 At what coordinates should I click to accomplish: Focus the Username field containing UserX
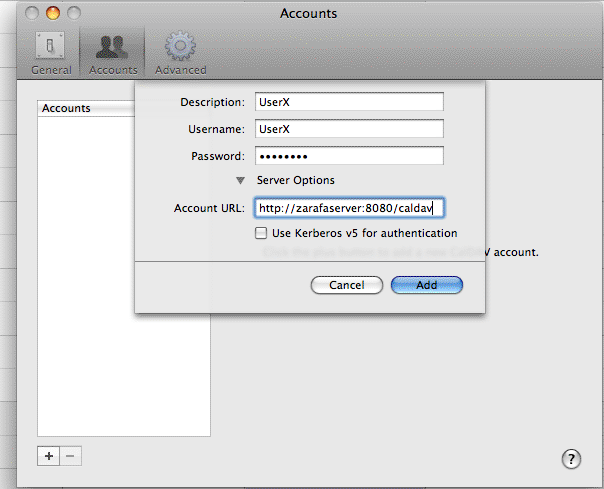tap(348, 129)
